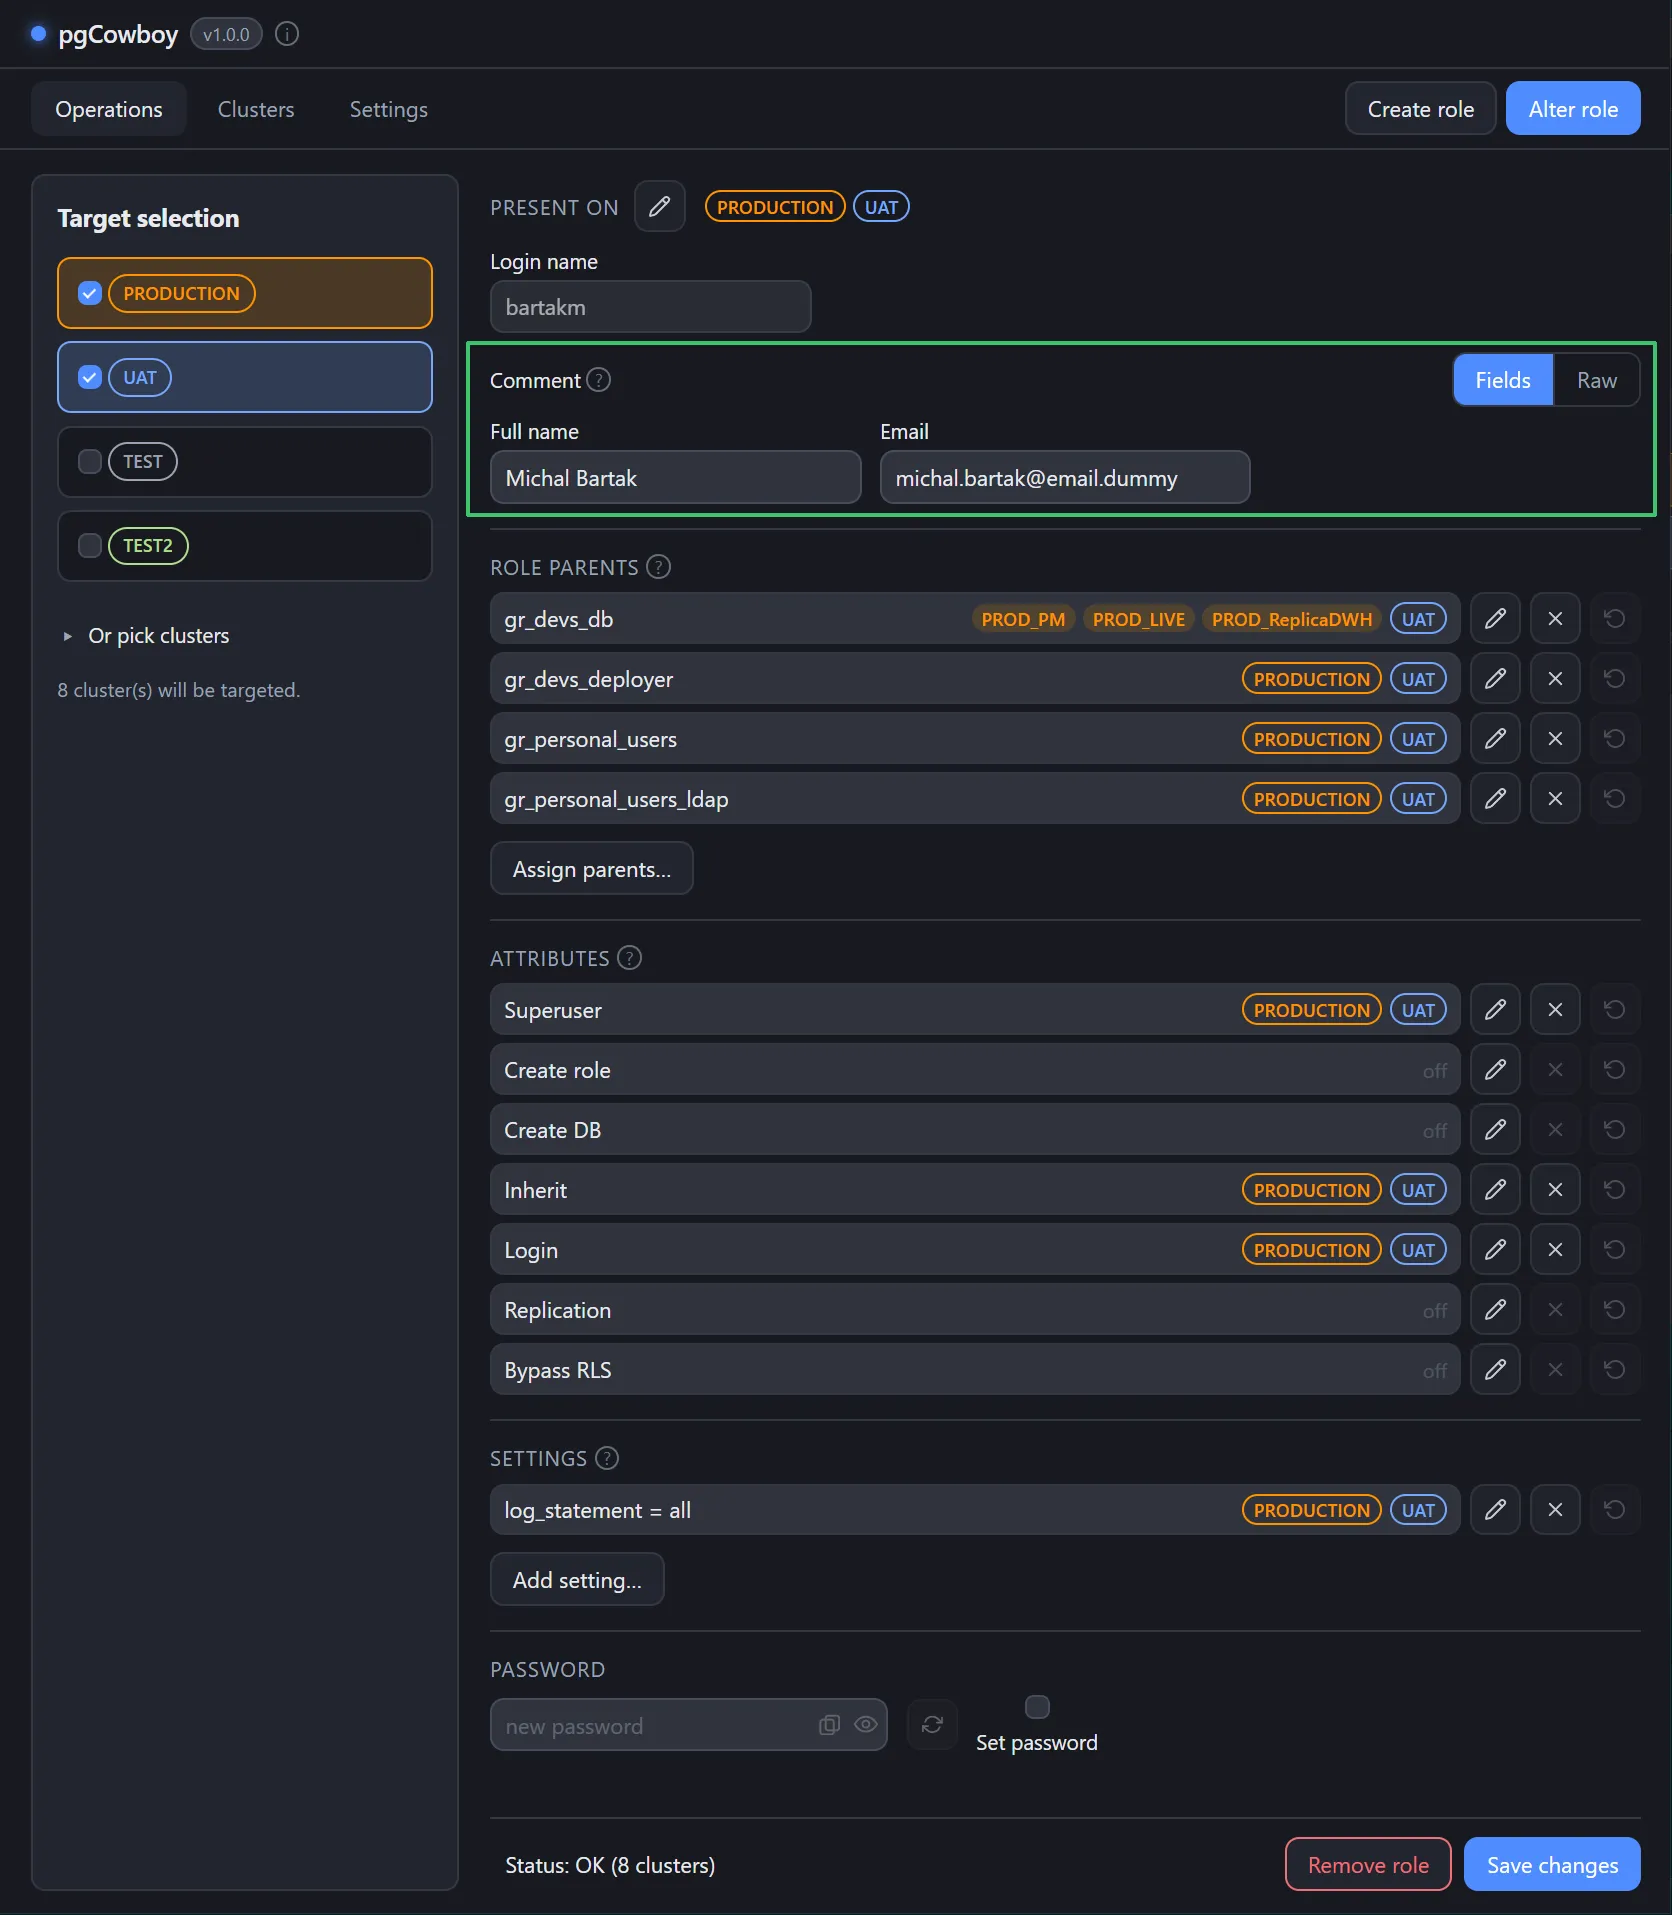The height and width of the screenshot is (1915, 1672).
Task: Switch to Alter role mode
Action: (x=1573, y=109)
